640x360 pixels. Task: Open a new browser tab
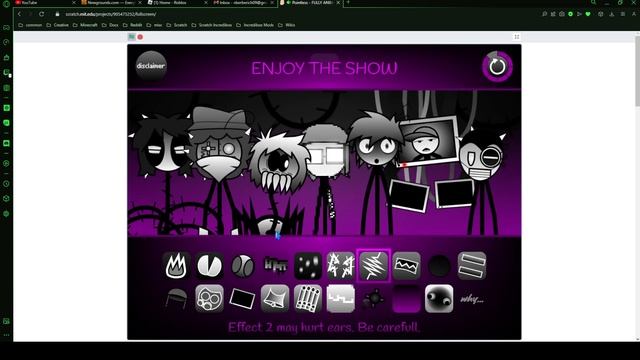[348, 2]
